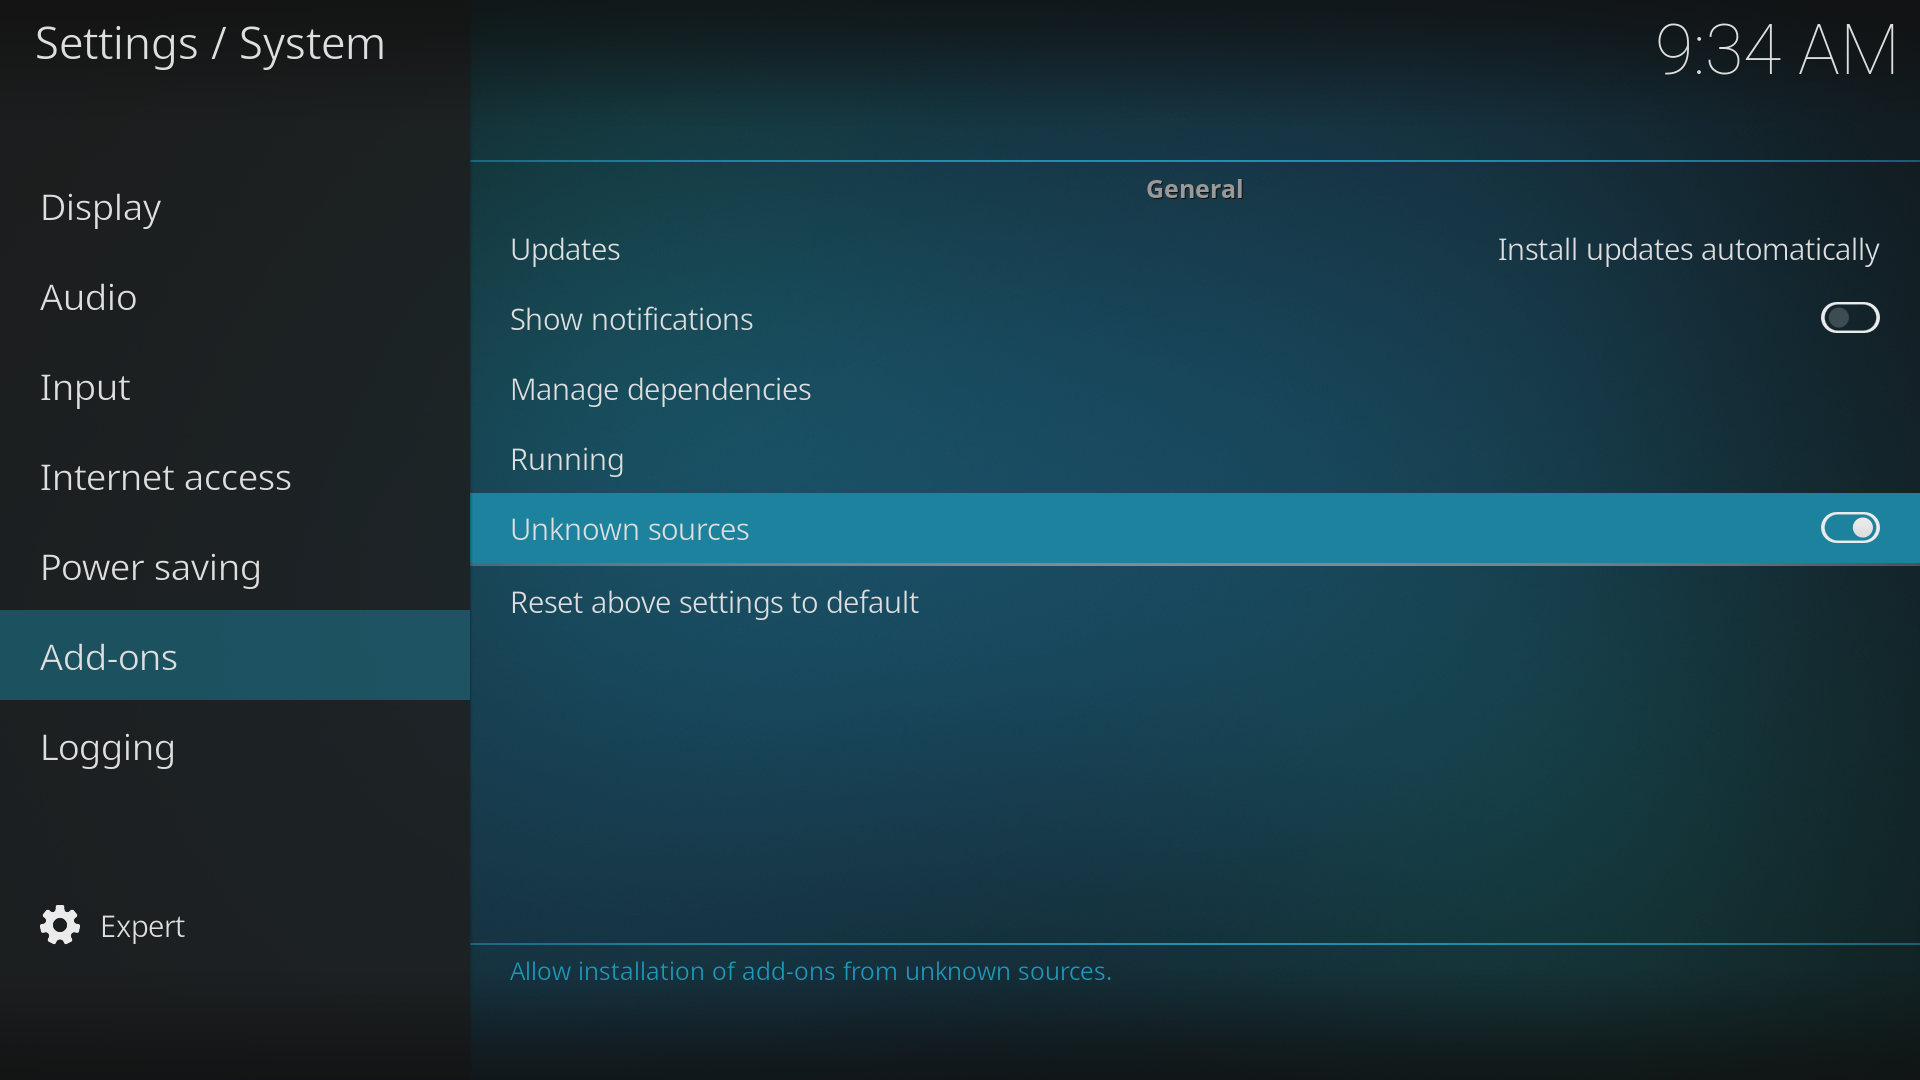Click the Show notifications label
Image resolution: width=1920 pixels, height=1080 pixels.
(x=631, y=319)
